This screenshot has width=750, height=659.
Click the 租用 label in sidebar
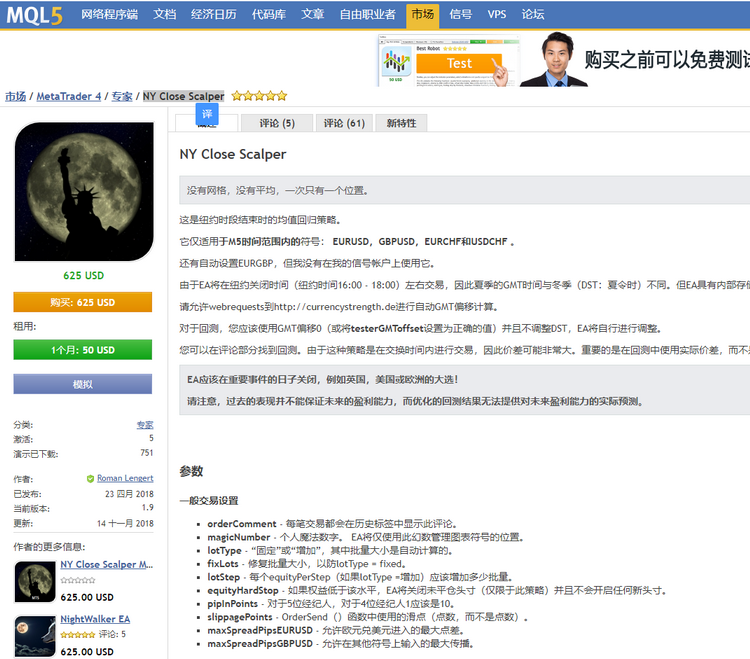(x=25, y=326)
